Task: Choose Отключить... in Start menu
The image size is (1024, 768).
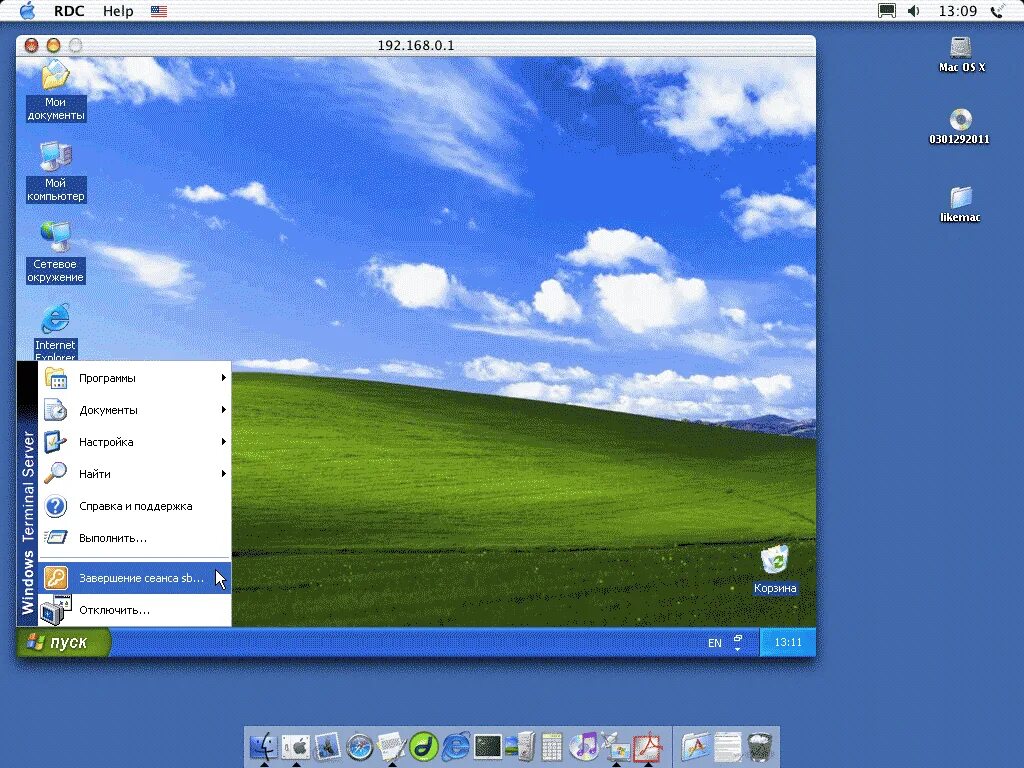Action: tap(135, 610)
